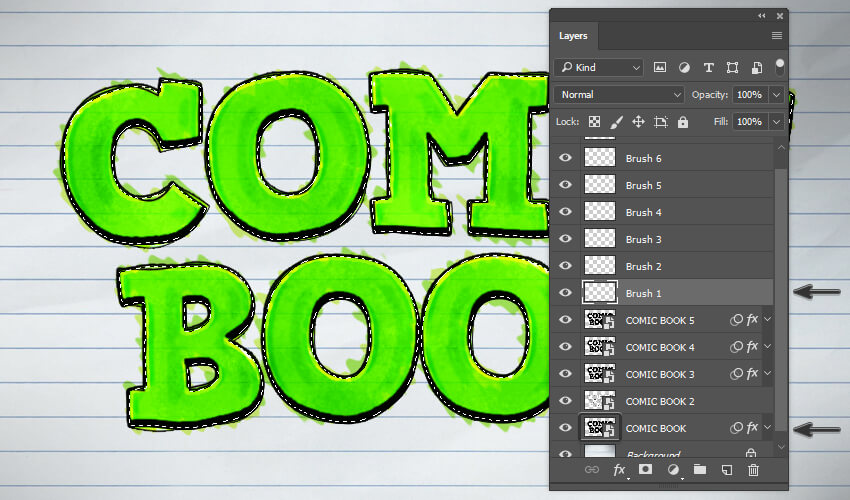Screen dimensions: 850x500
Task: Click the COMIC BOOK layer smart object thumbnail
Action: click(600, 428)
